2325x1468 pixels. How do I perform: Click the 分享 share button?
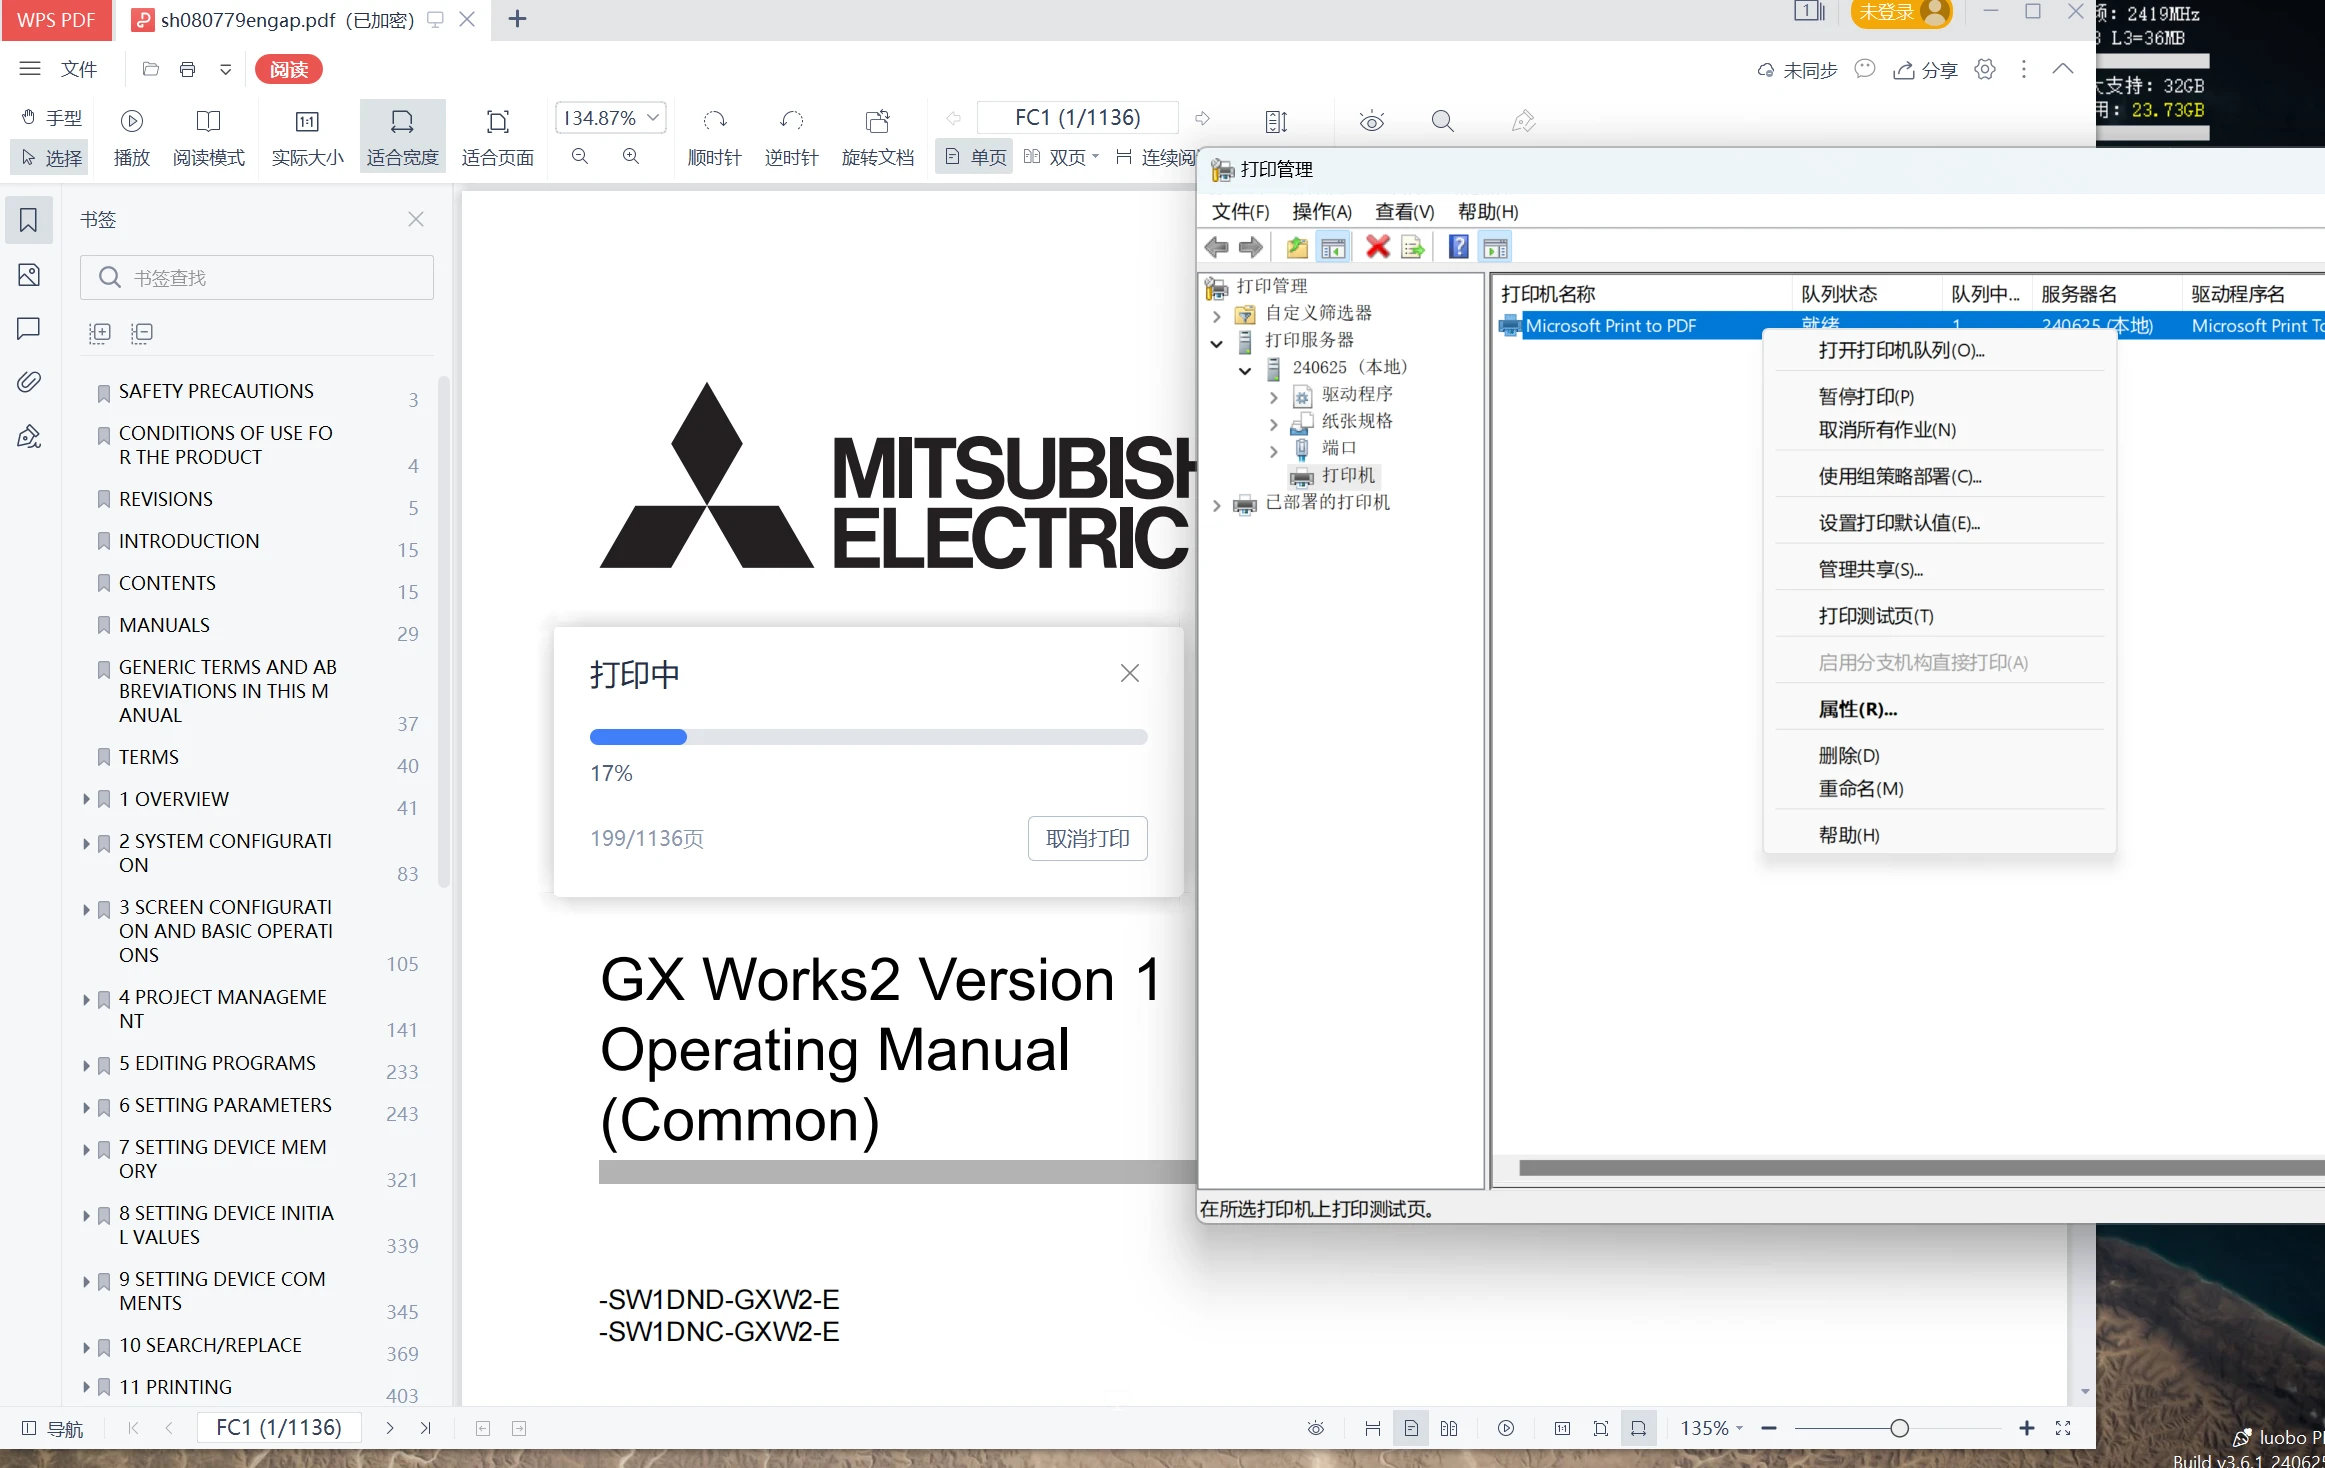(1925, 70)
